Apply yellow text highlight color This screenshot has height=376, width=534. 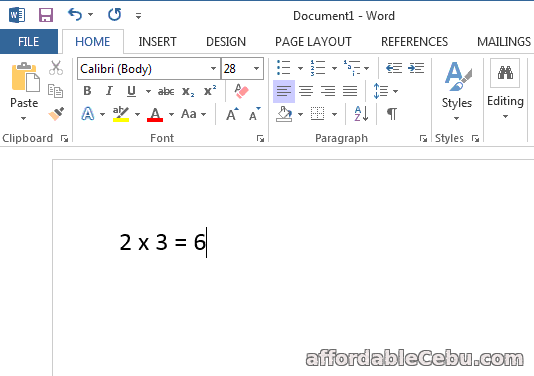pyautogui.click(x=121, y=114)
